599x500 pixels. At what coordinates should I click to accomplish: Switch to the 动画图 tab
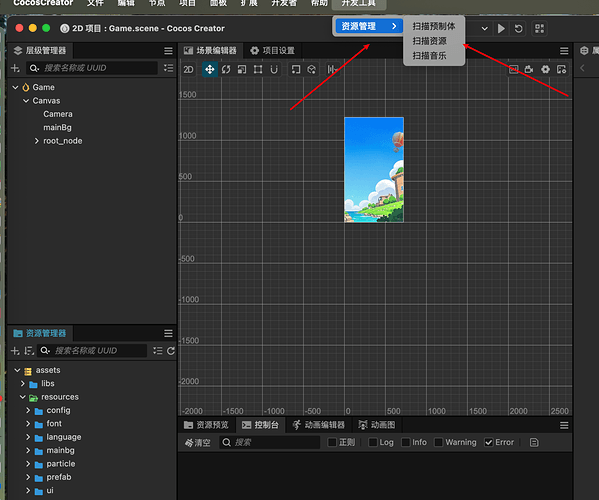[377, 425]
